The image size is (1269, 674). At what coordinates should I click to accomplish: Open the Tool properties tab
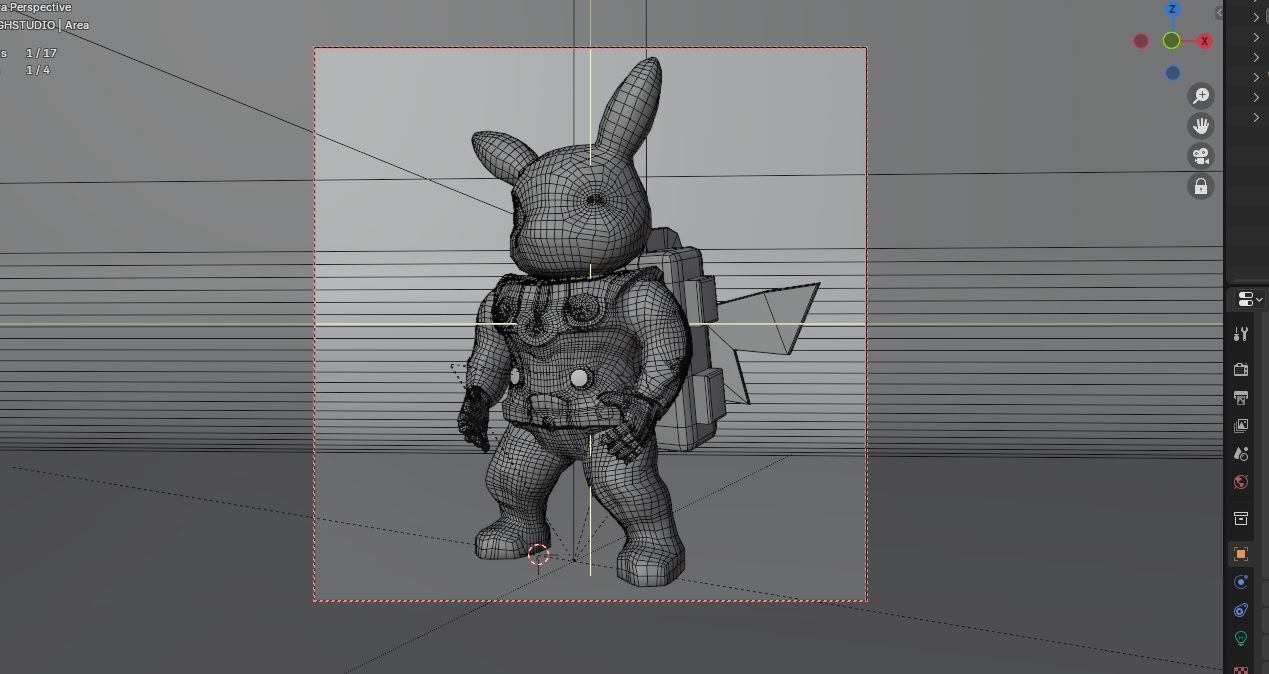pyautogui.click(x=1241, y=334)
